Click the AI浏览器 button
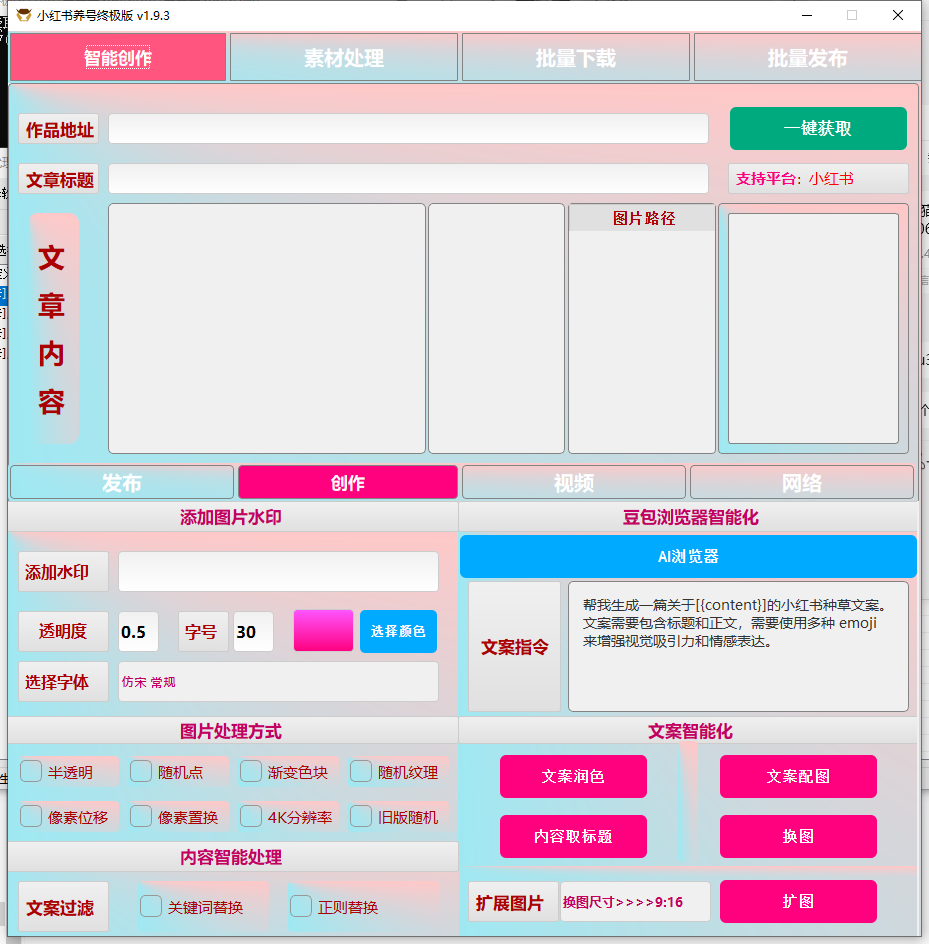Image resolution: width=929 pixels, height=944 pixels. pyautogui.click(x=688, y=556)
